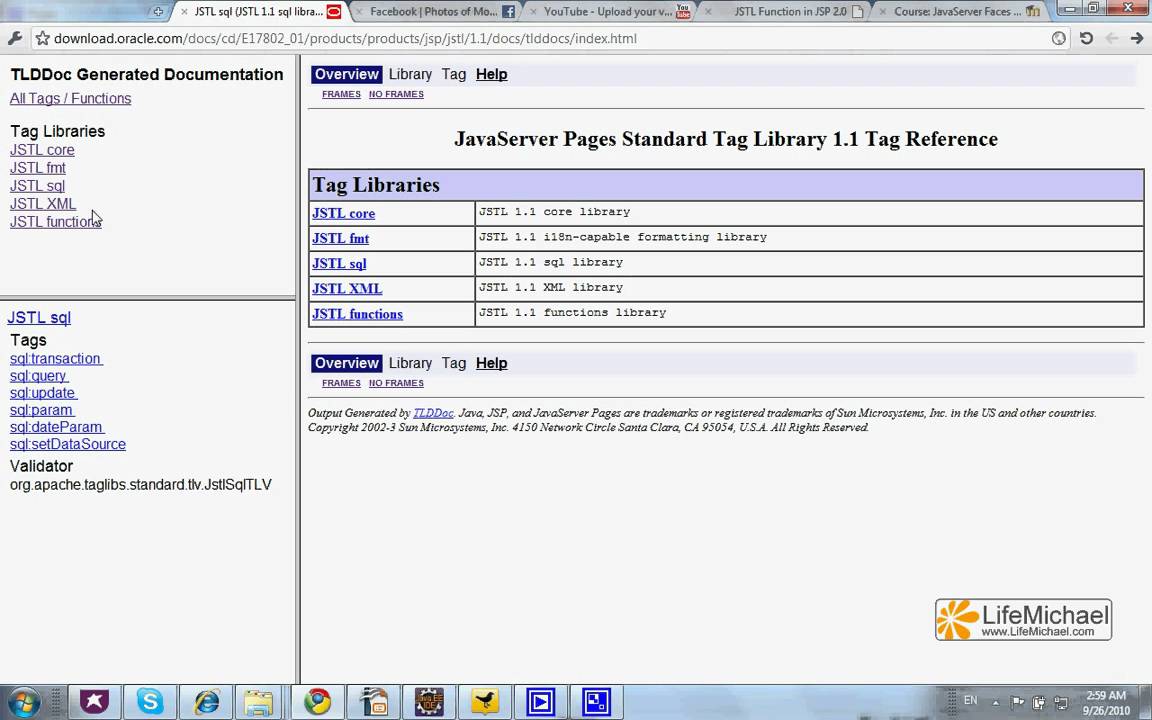The width and height of the screenshot is (1152, 720).
Task: Open the Java EE IDE taskbar icon
Action: 429,702
